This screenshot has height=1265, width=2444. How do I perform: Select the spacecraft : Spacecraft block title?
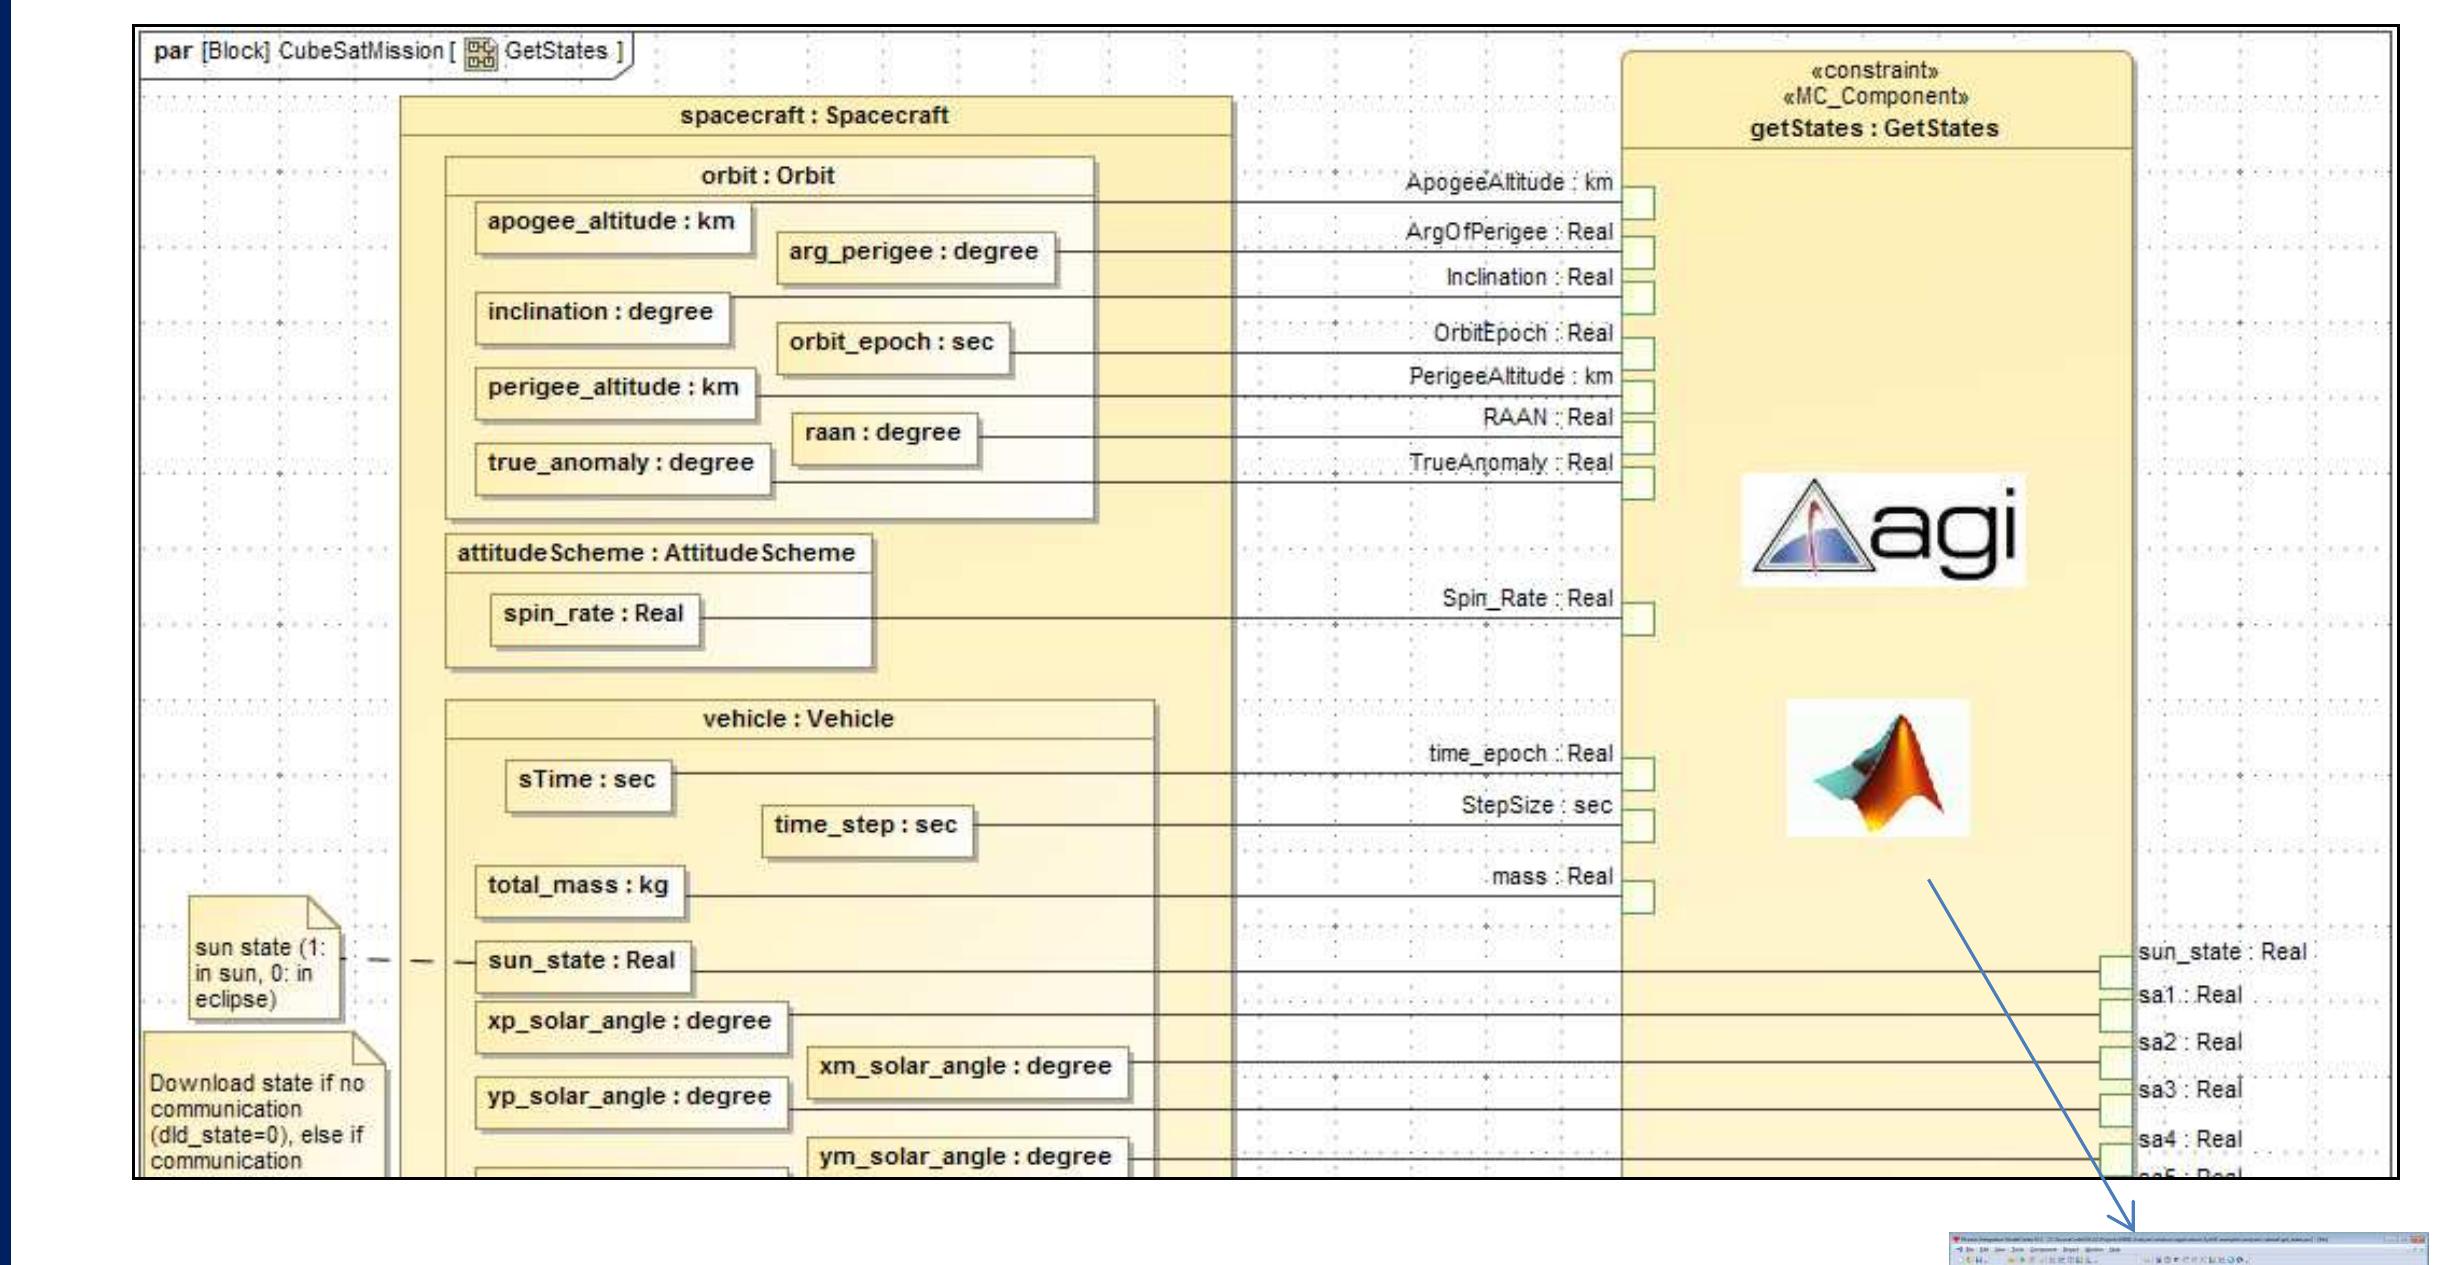(814, 116)
